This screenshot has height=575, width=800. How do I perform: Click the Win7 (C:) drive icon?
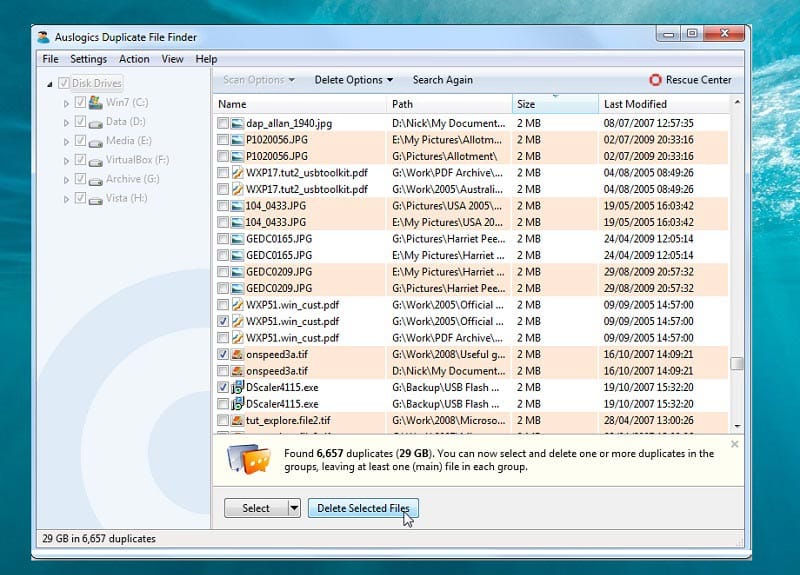(x=96, y=102)
